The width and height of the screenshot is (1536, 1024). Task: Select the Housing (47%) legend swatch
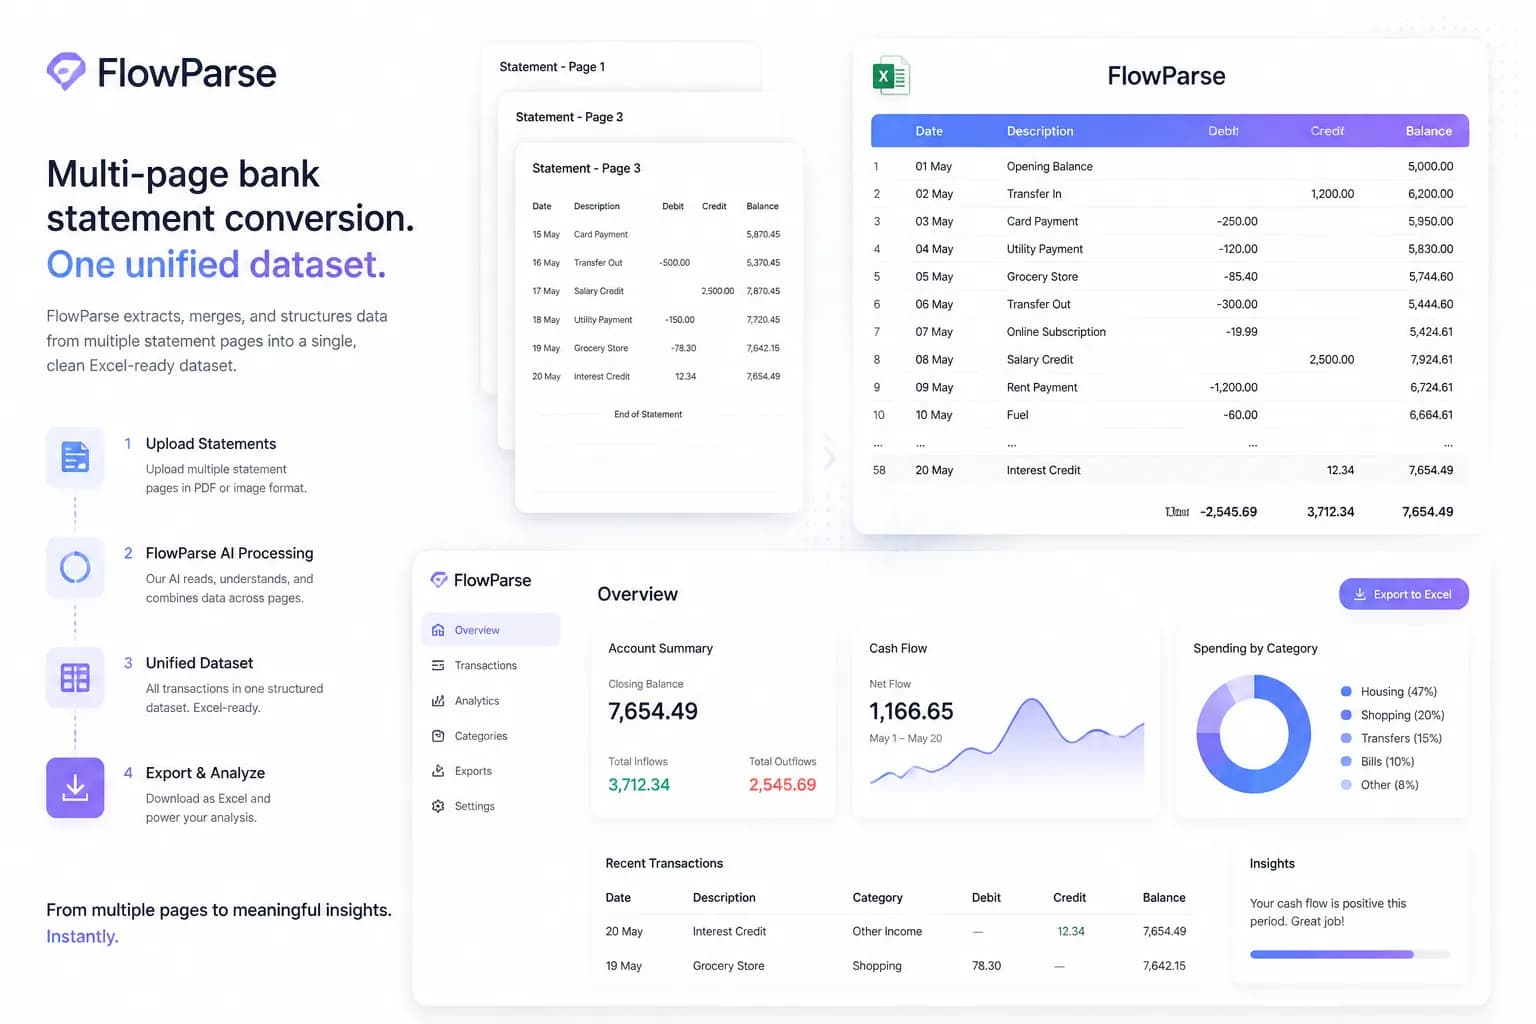tap(1346, 691)
